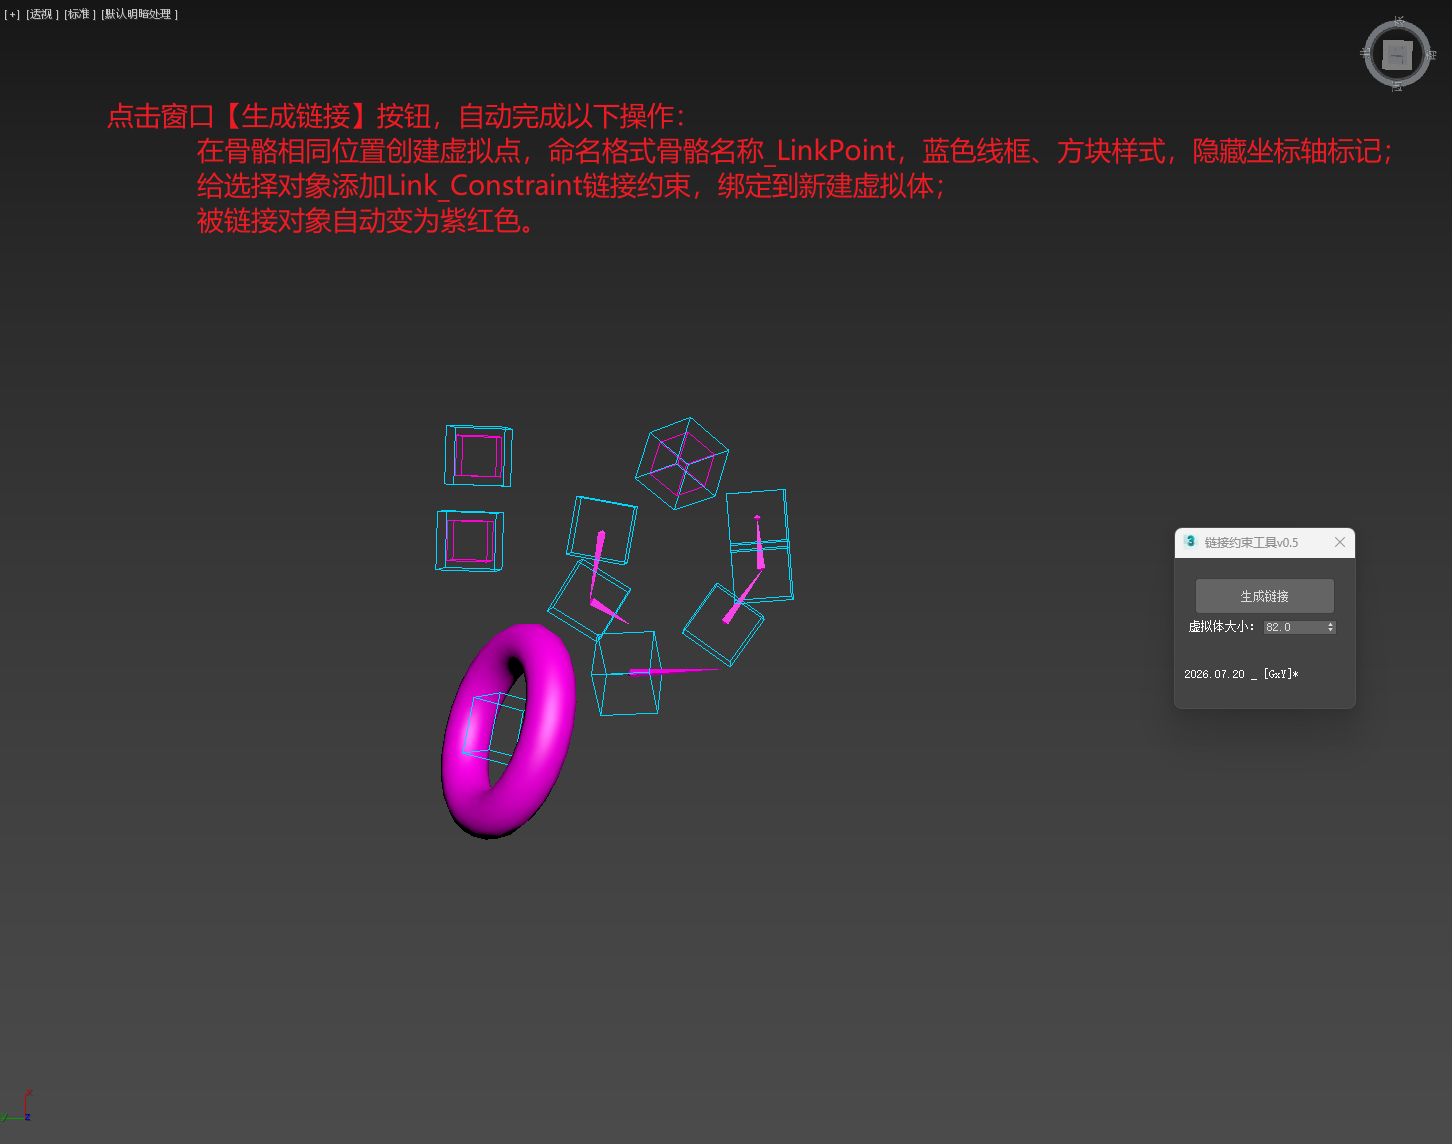Select the top-left flat cyan box helper

[x=479, y=456]
